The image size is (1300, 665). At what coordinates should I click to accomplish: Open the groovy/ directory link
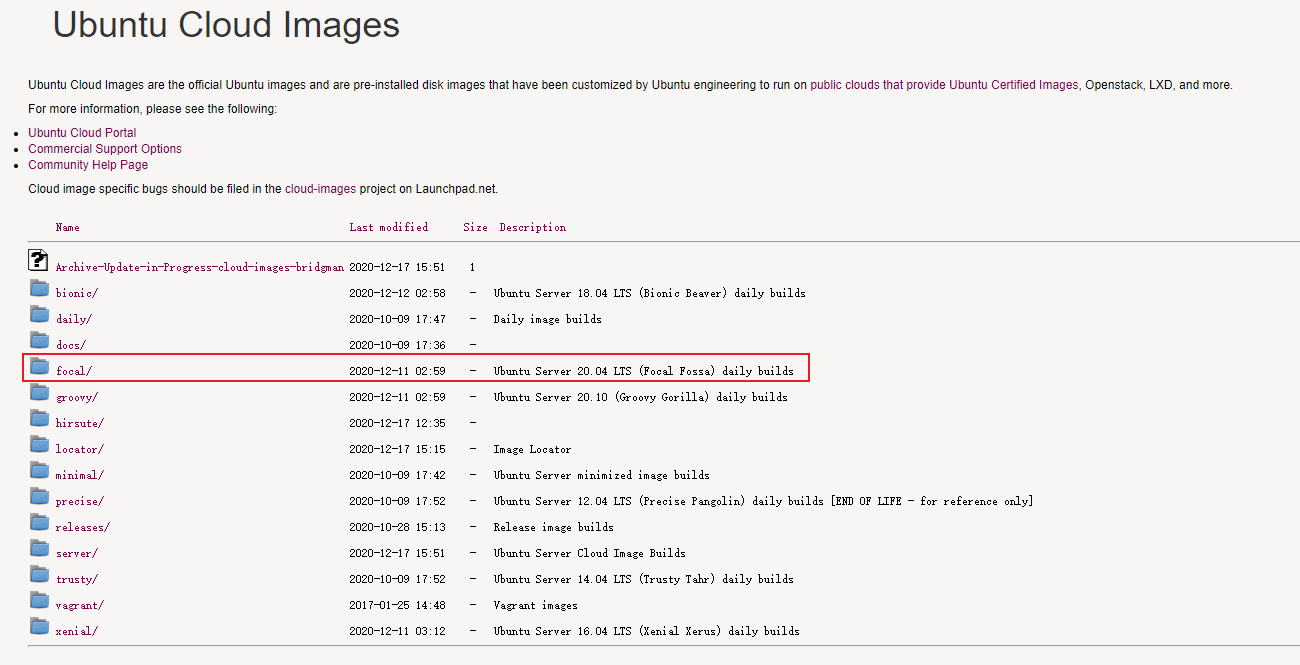pyautogui.click(x=77, y=397)
